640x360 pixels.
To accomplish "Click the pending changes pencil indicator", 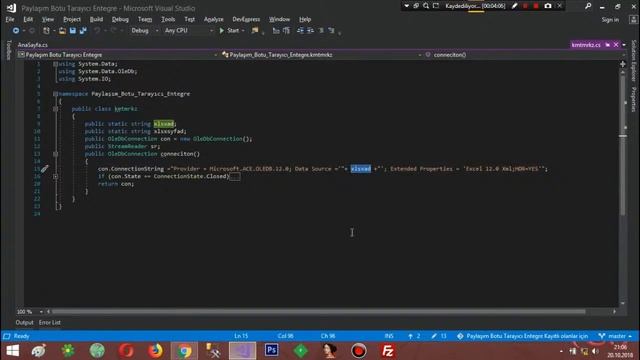I will (439, 336).
